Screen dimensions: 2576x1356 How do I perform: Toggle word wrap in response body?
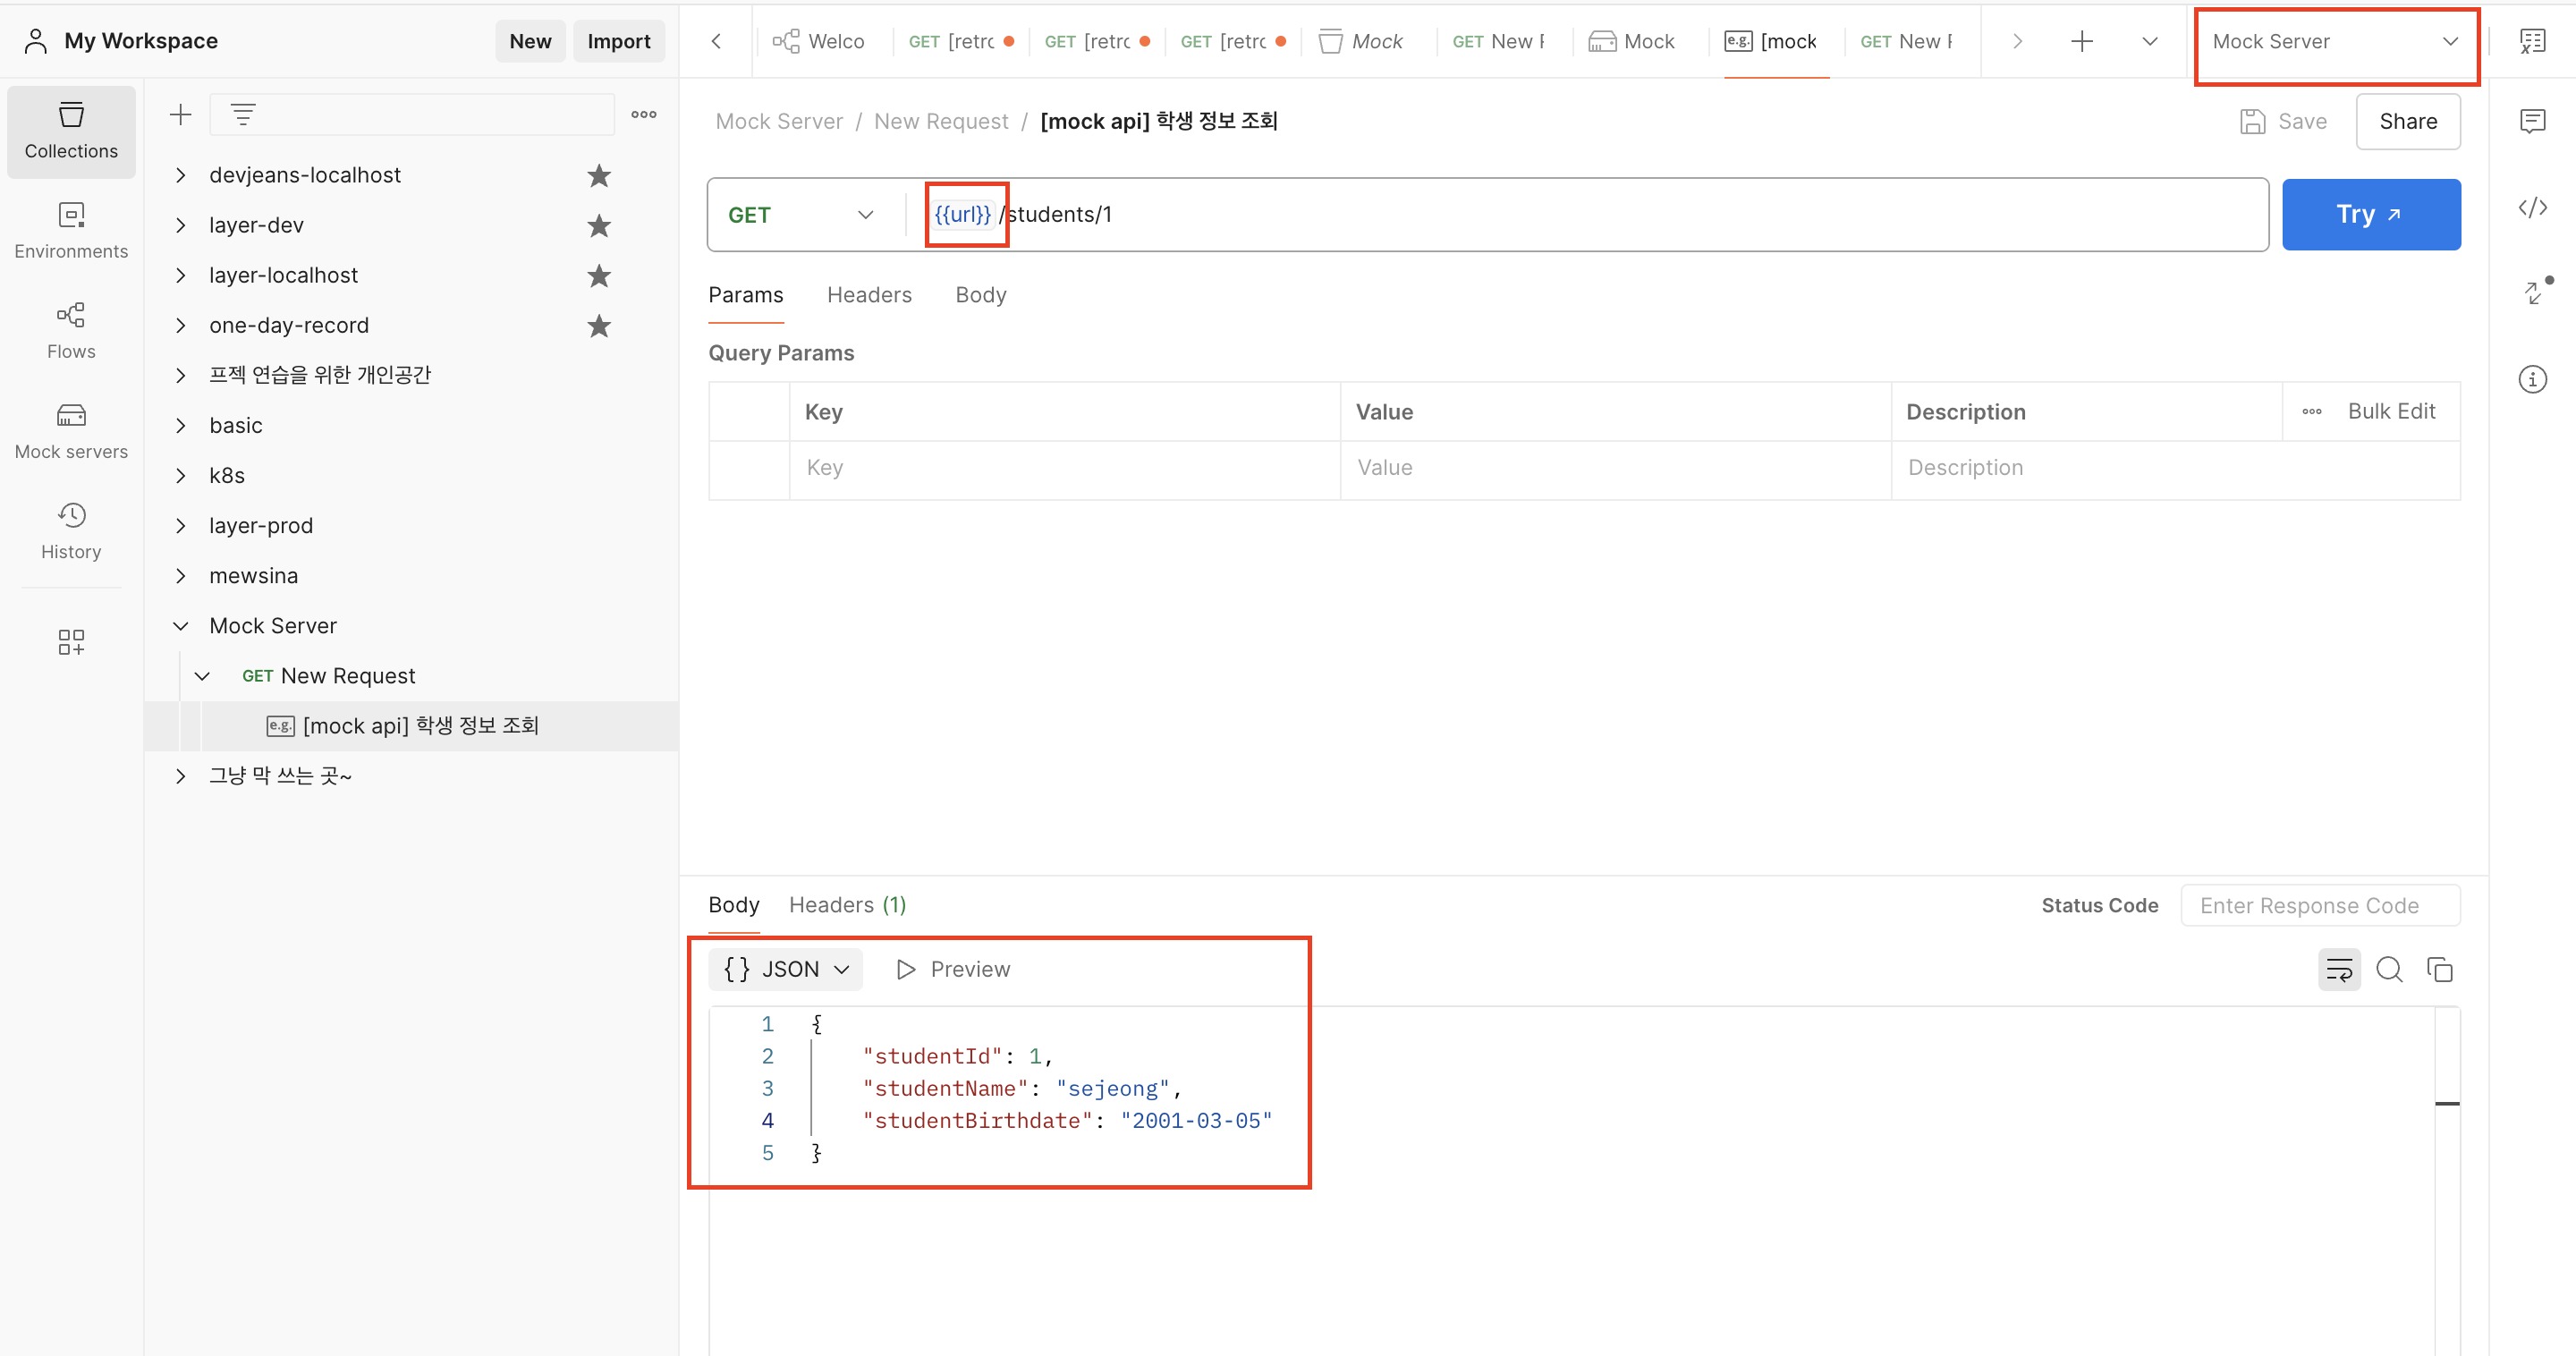[2339, 969]
